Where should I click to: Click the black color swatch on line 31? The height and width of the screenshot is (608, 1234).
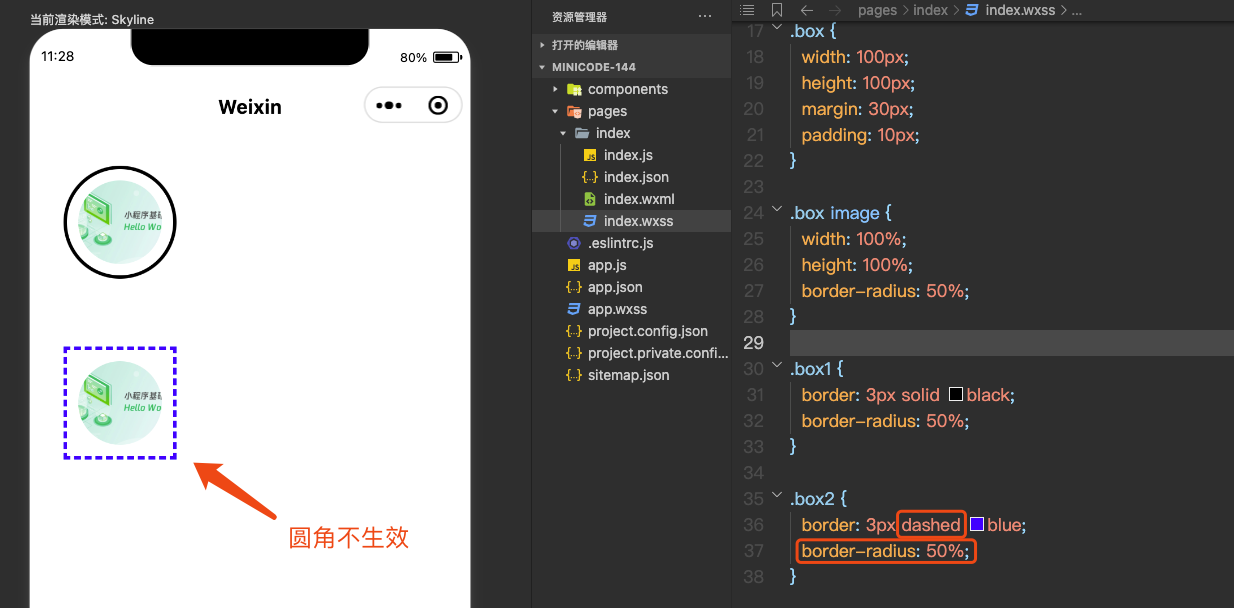point(956,395)
